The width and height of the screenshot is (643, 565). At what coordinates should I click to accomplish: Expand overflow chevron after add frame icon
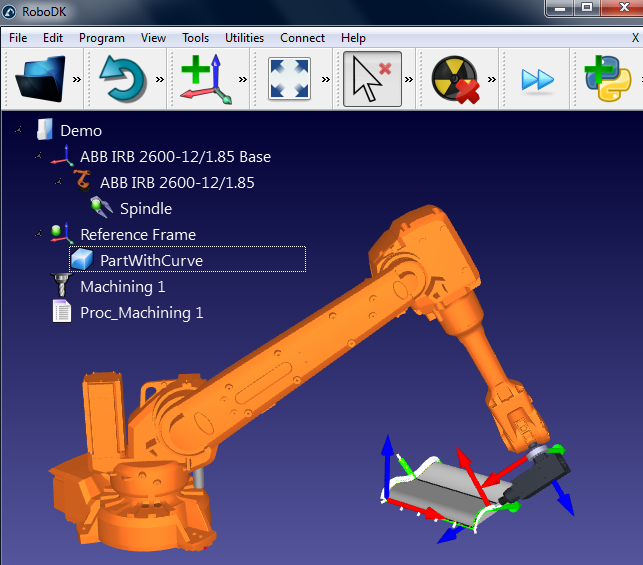tap(243, 79)
